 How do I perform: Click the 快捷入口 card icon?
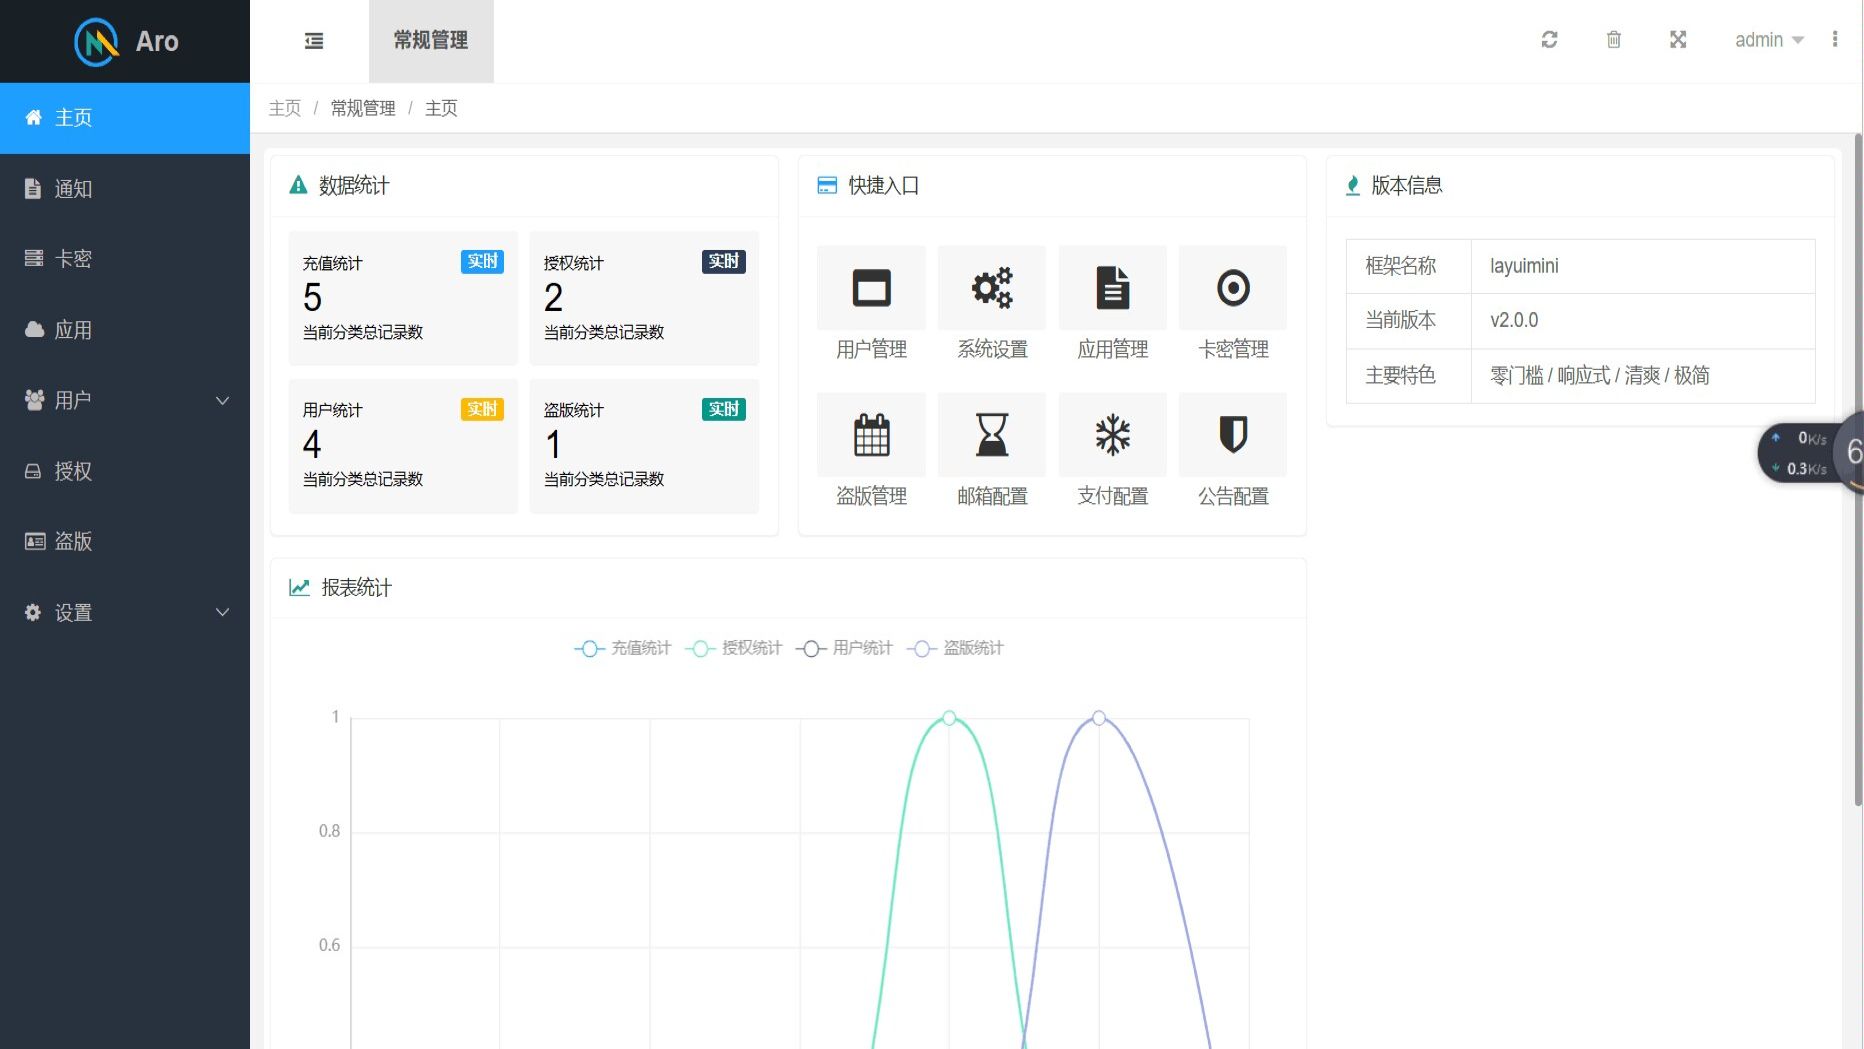click(x=827, y=185)
